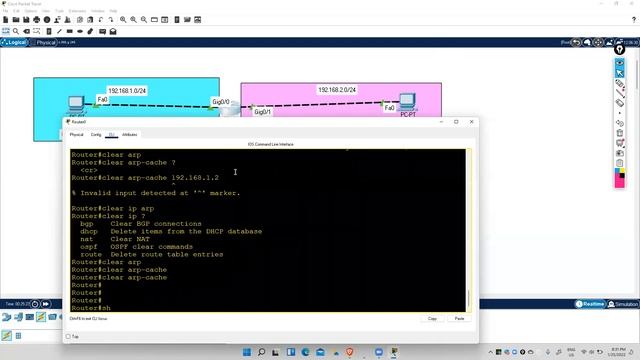Click the Task View icon in taskbar
640x360 pixels.
pos(276,352)
